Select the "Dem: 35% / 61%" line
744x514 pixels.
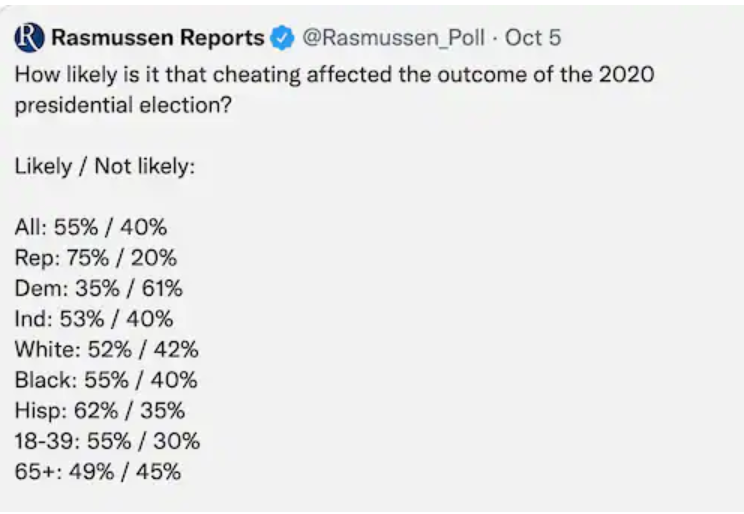(x=98, y=289)
